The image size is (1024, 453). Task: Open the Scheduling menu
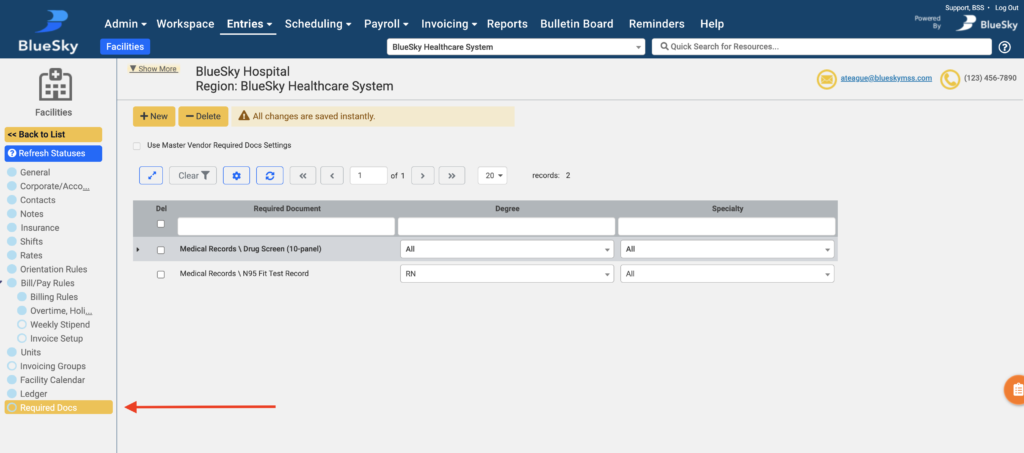coord(317,23)
